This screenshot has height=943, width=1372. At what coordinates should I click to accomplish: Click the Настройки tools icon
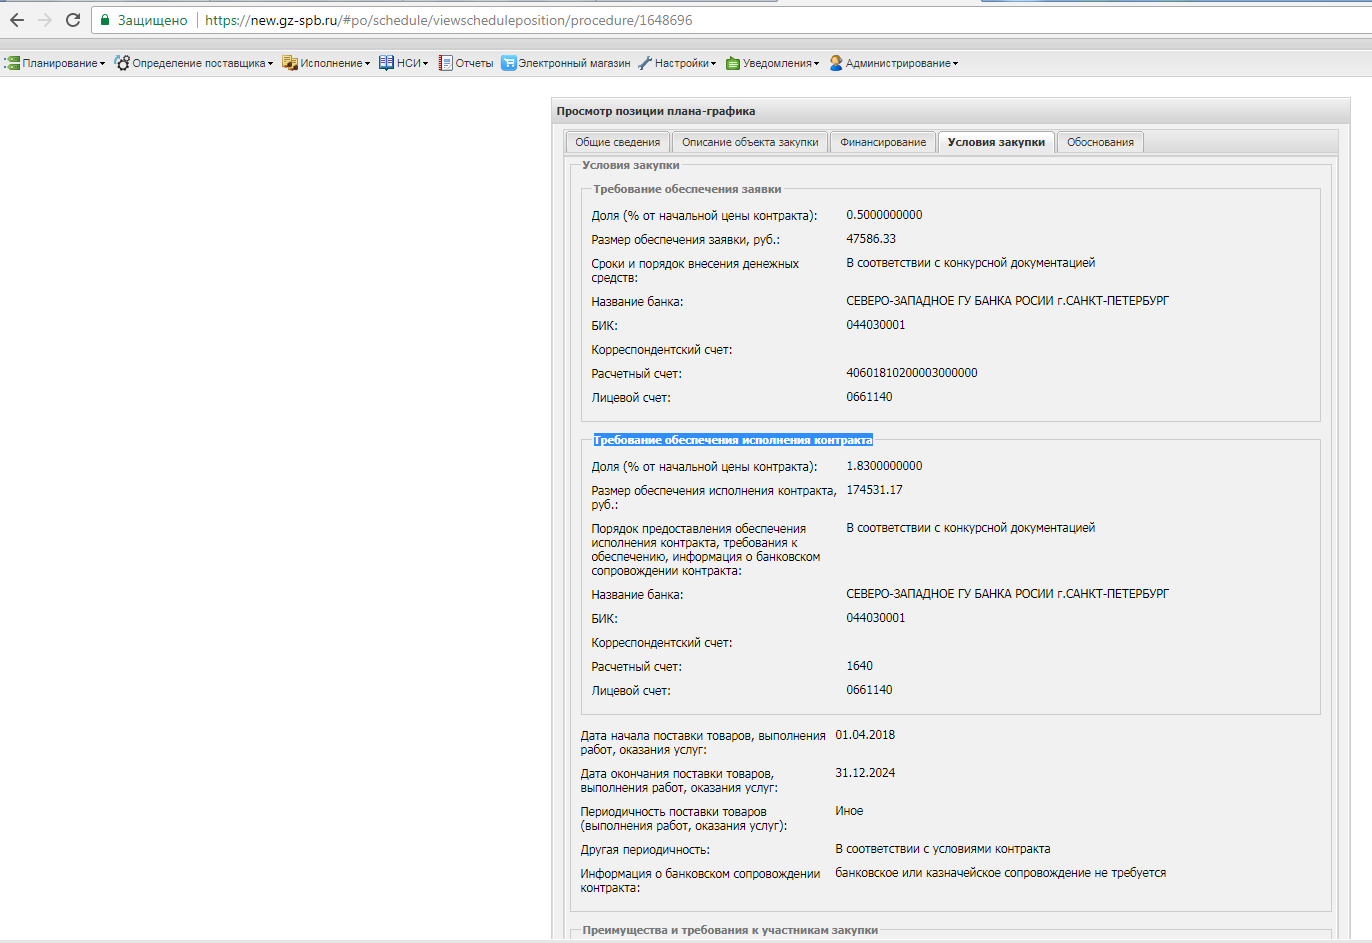tap(645, 63)
